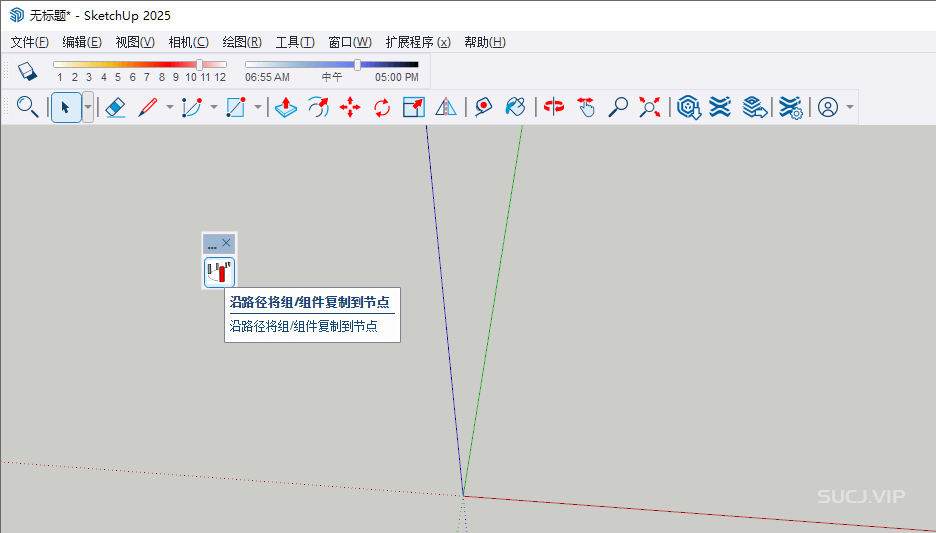Viewport: 936px width, 533px height.
Task: Click the Send to LayOut icon
Action: (755, 107)
